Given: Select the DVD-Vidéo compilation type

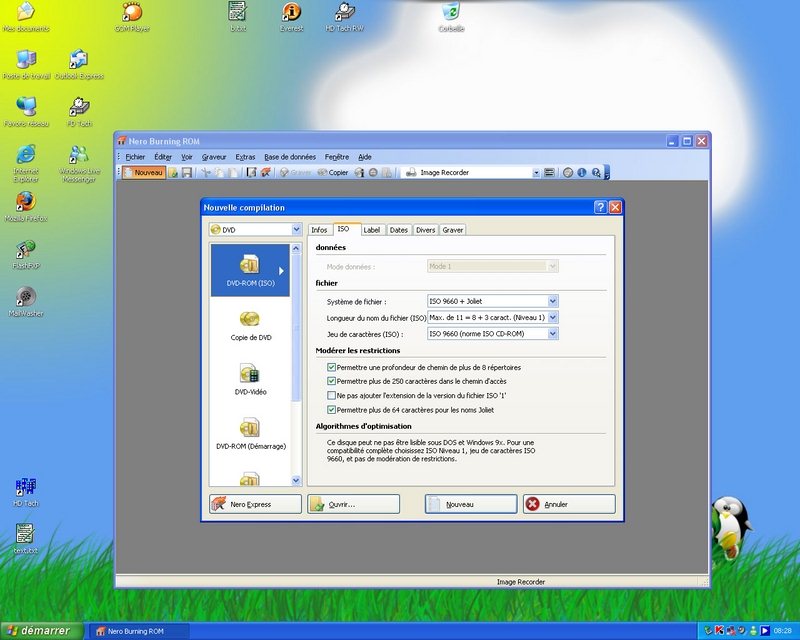Looking at the screenshot, I should 250,379.
